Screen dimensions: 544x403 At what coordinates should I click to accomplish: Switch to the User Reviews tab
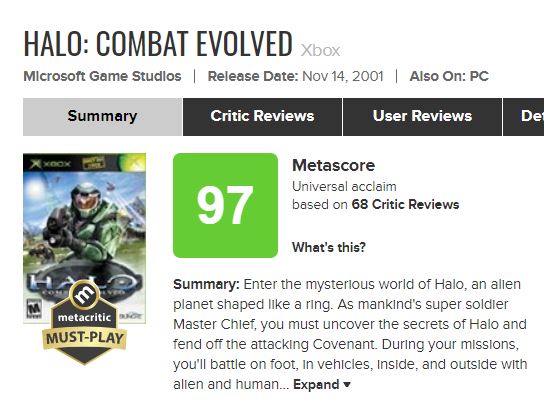tap(422, 117)
